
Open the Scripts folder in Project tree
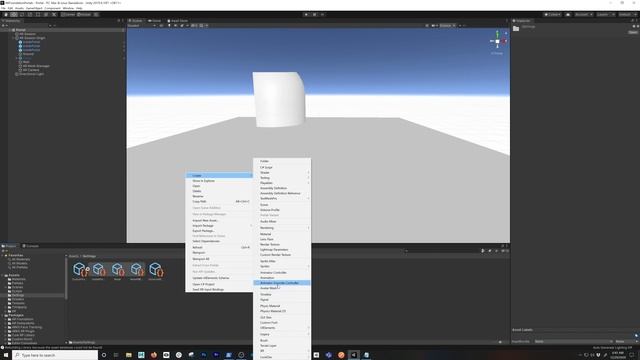point(17,291)
